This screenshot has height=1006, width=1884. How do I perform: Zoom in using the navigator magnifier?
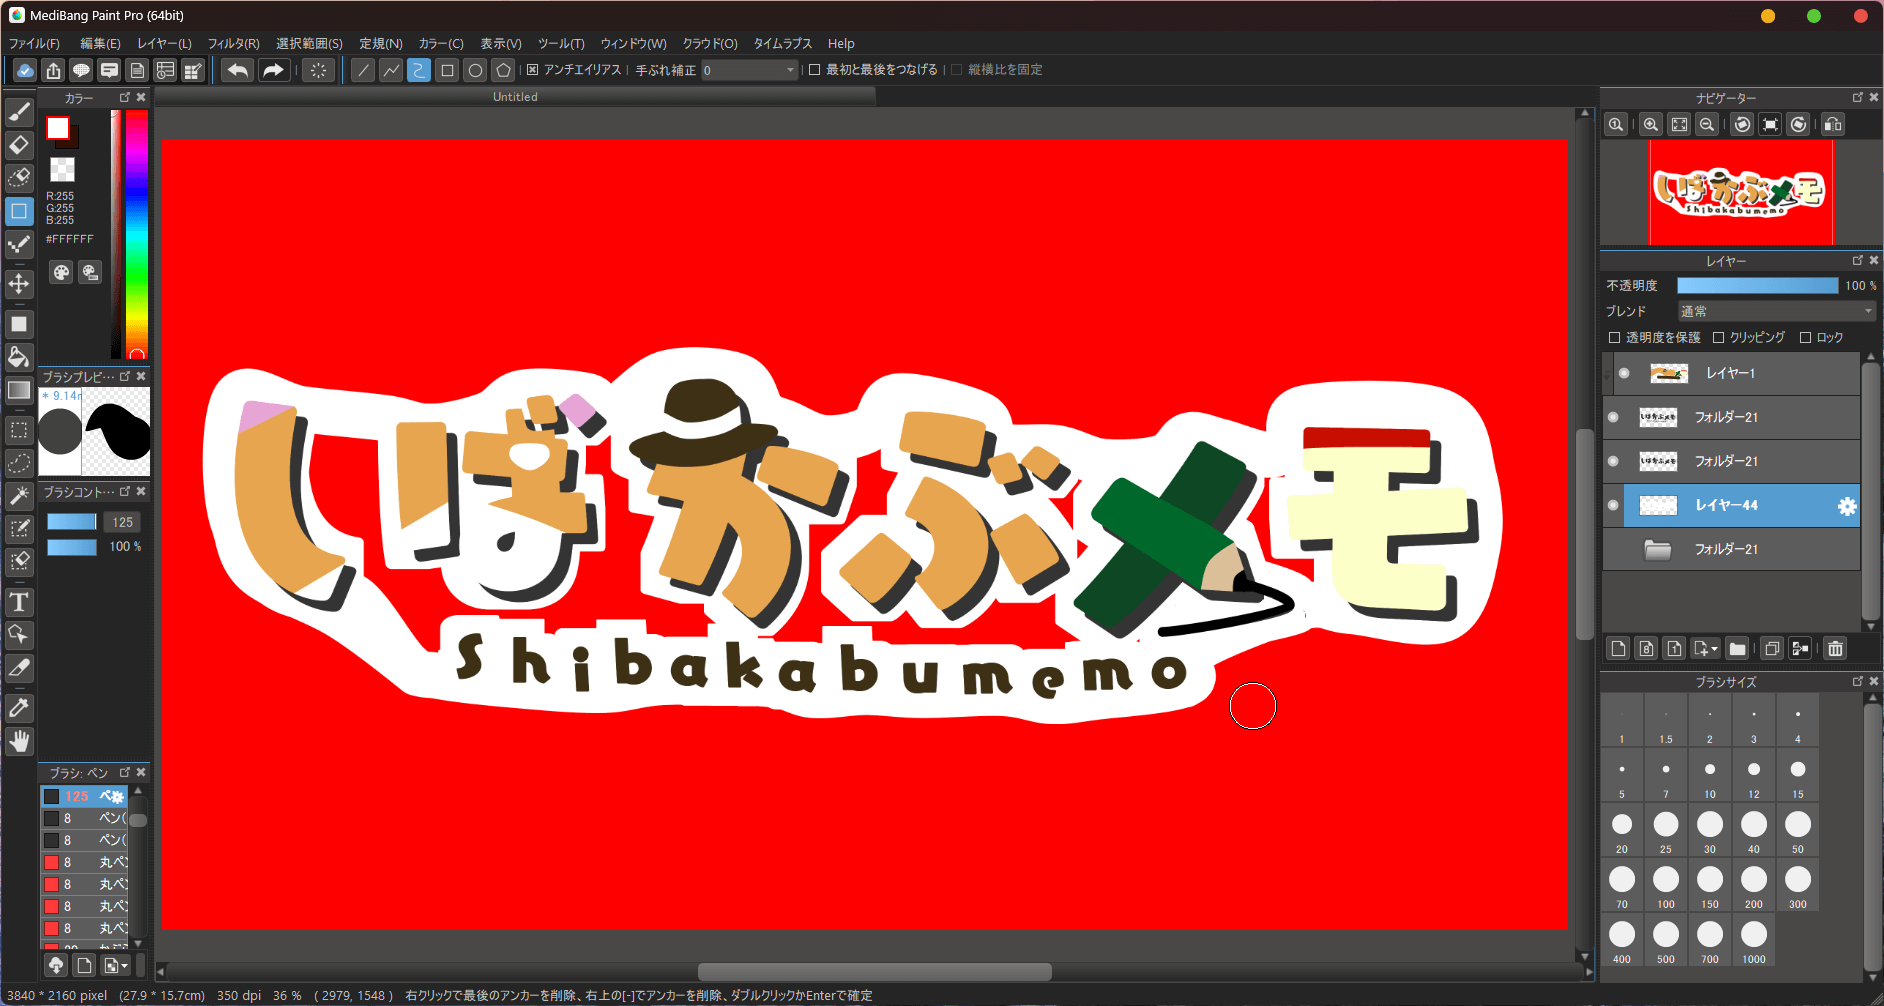(x=1649, y=124)
